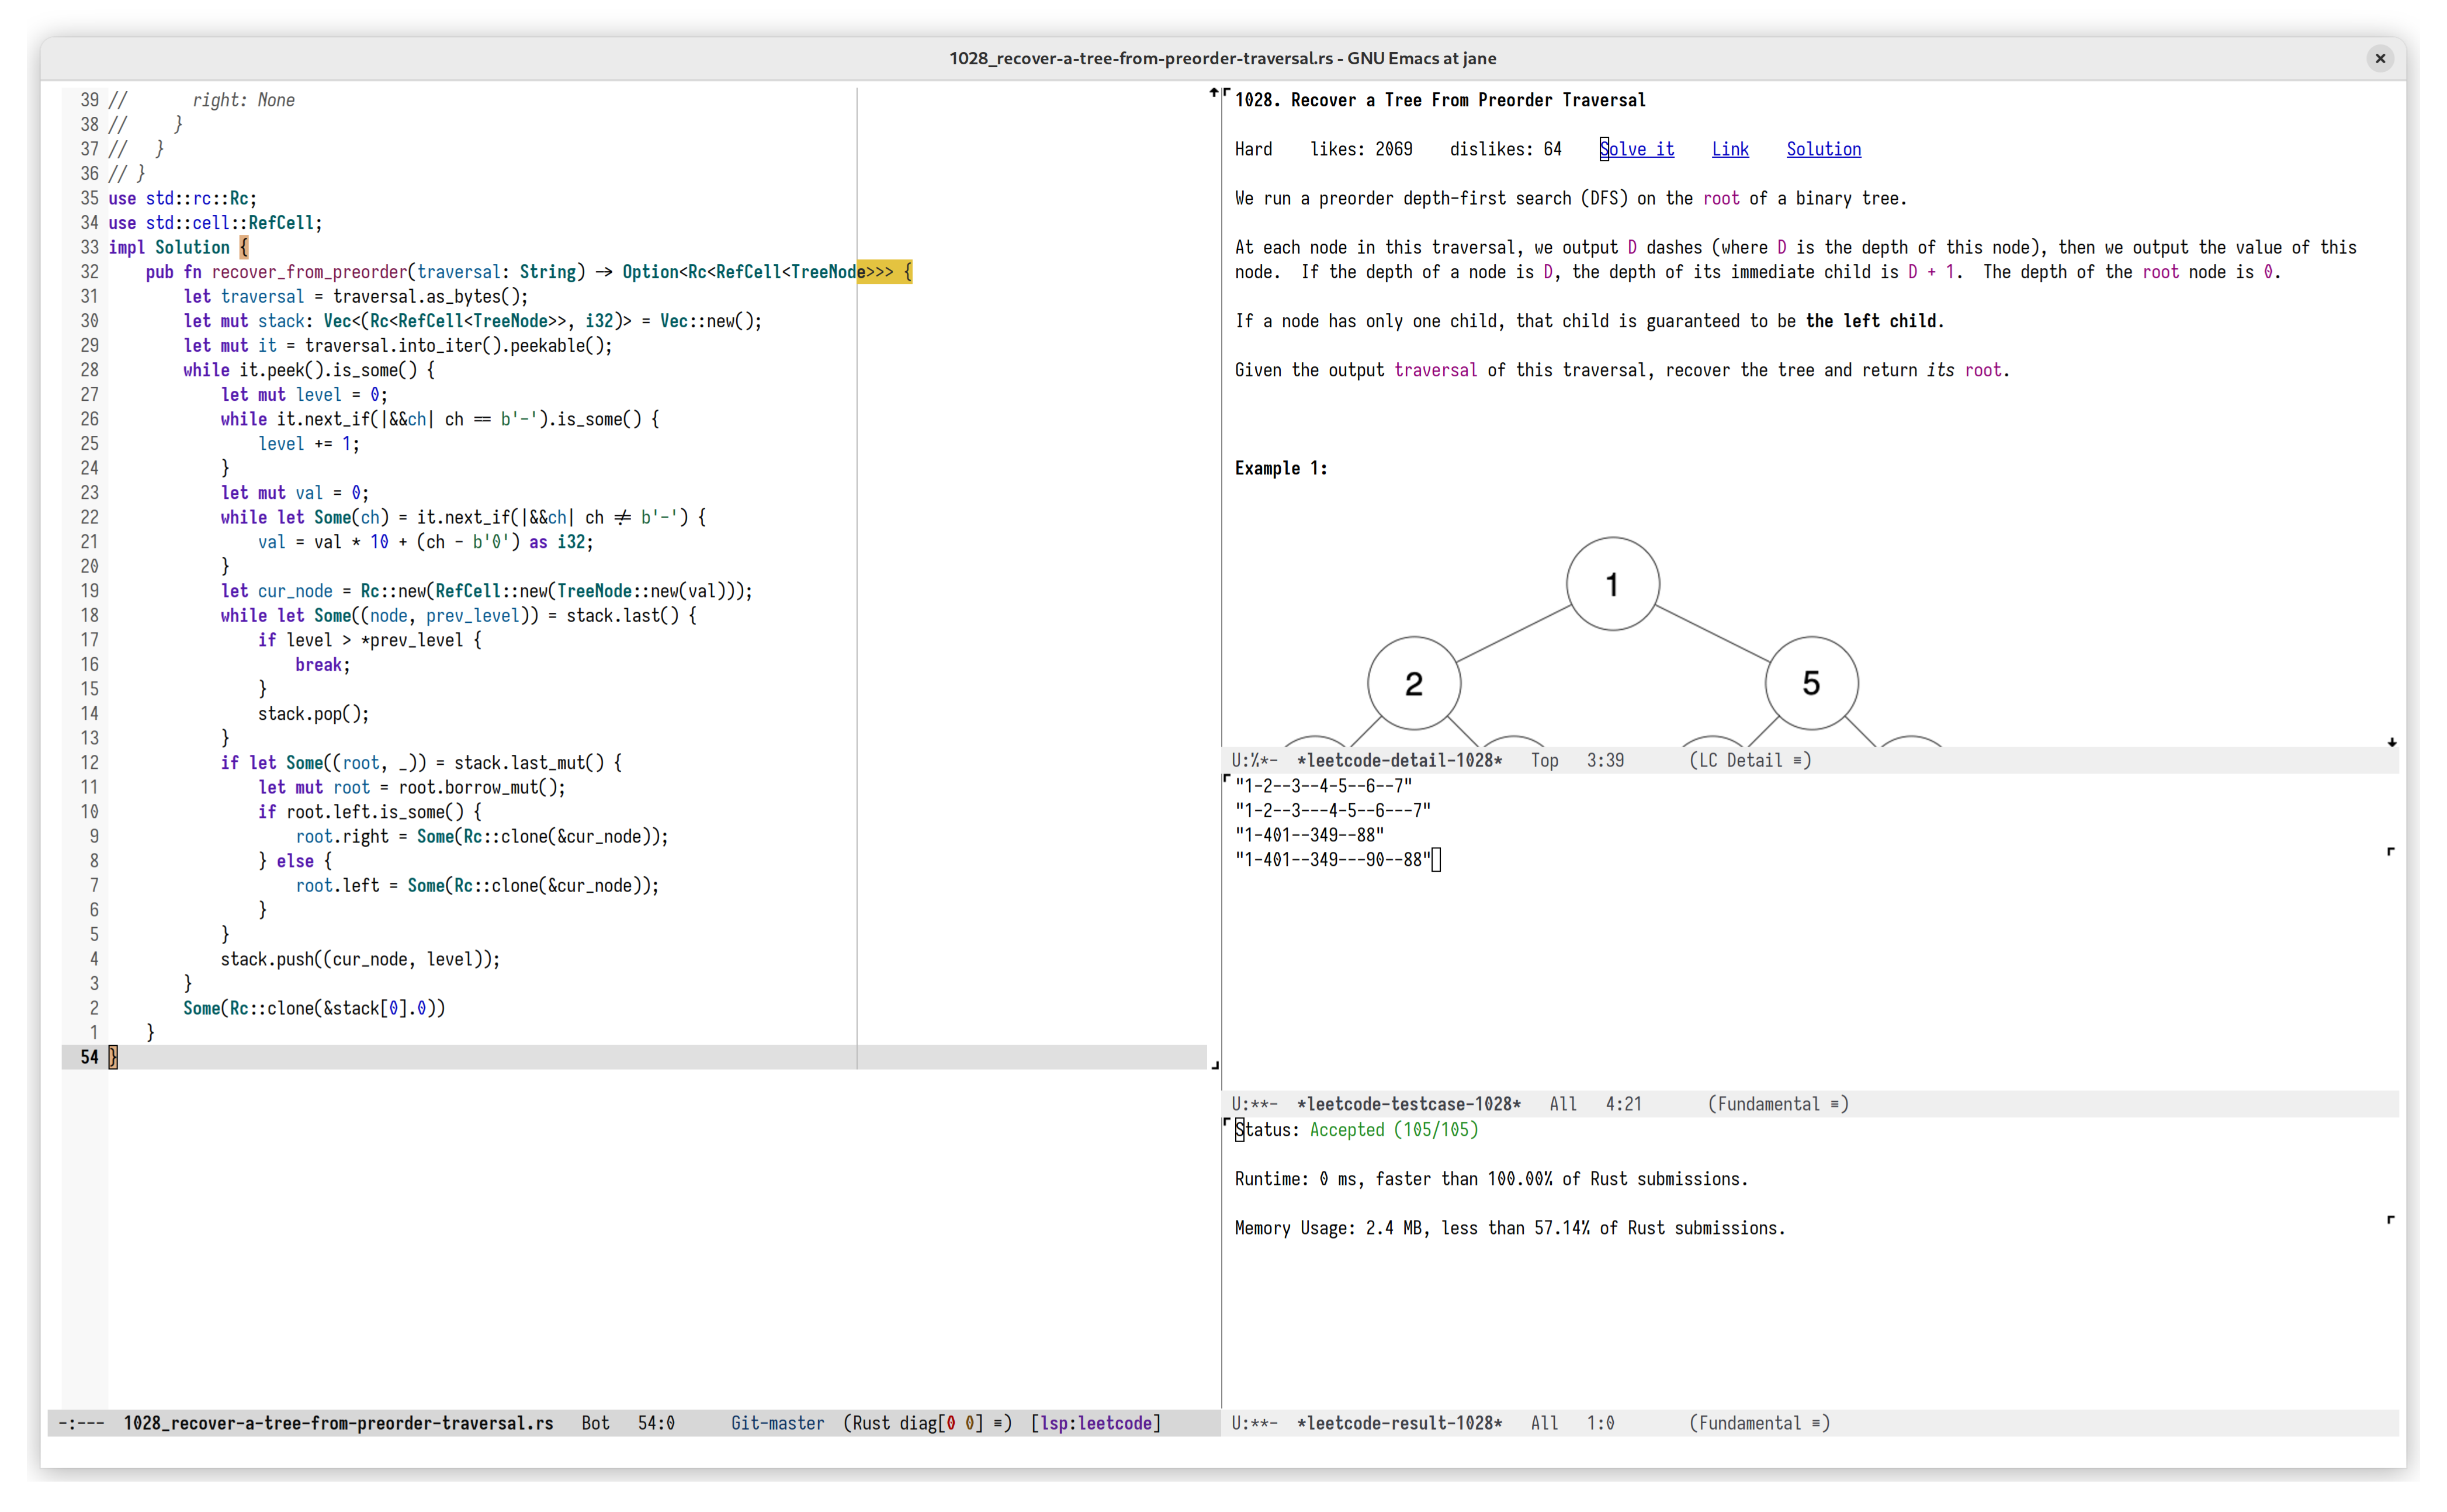Click tree node 2 in the example image
Viewport: 2447px width, 1512px height.
[1413, 683]
